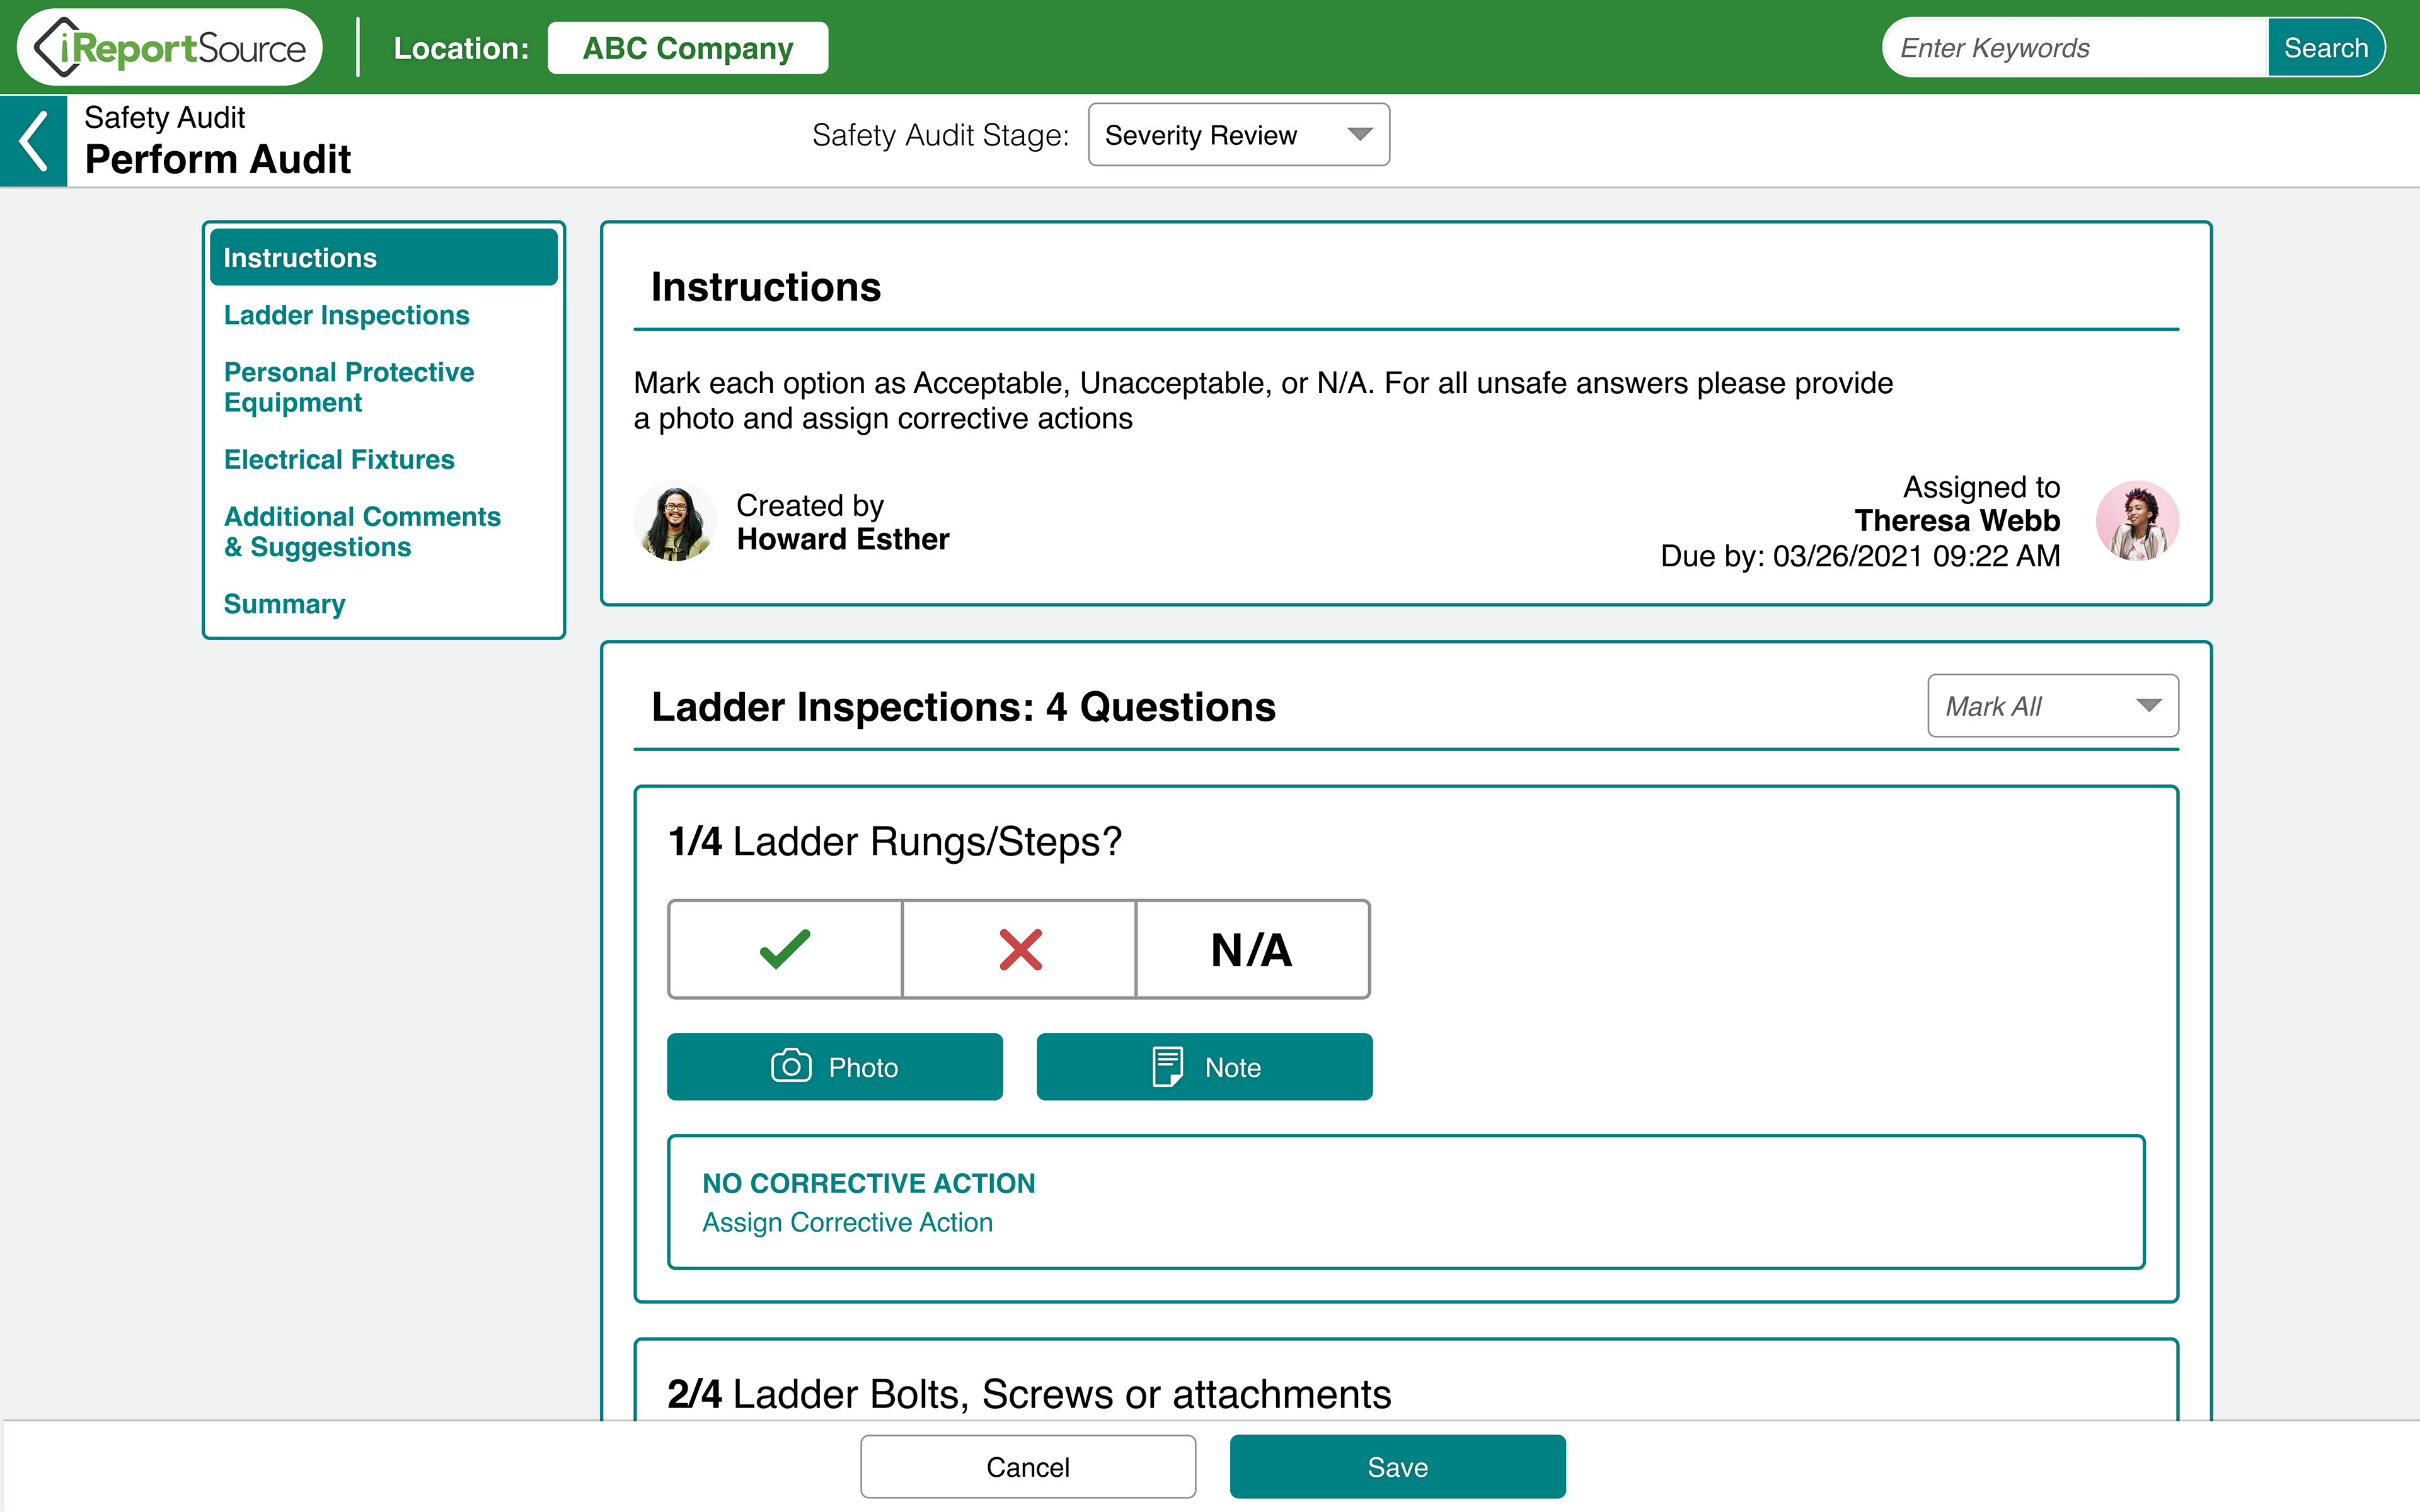
Task: Mark Ladder Rungs/Steps as acceptable with green checkmark
Action: (x=785, y=949)
